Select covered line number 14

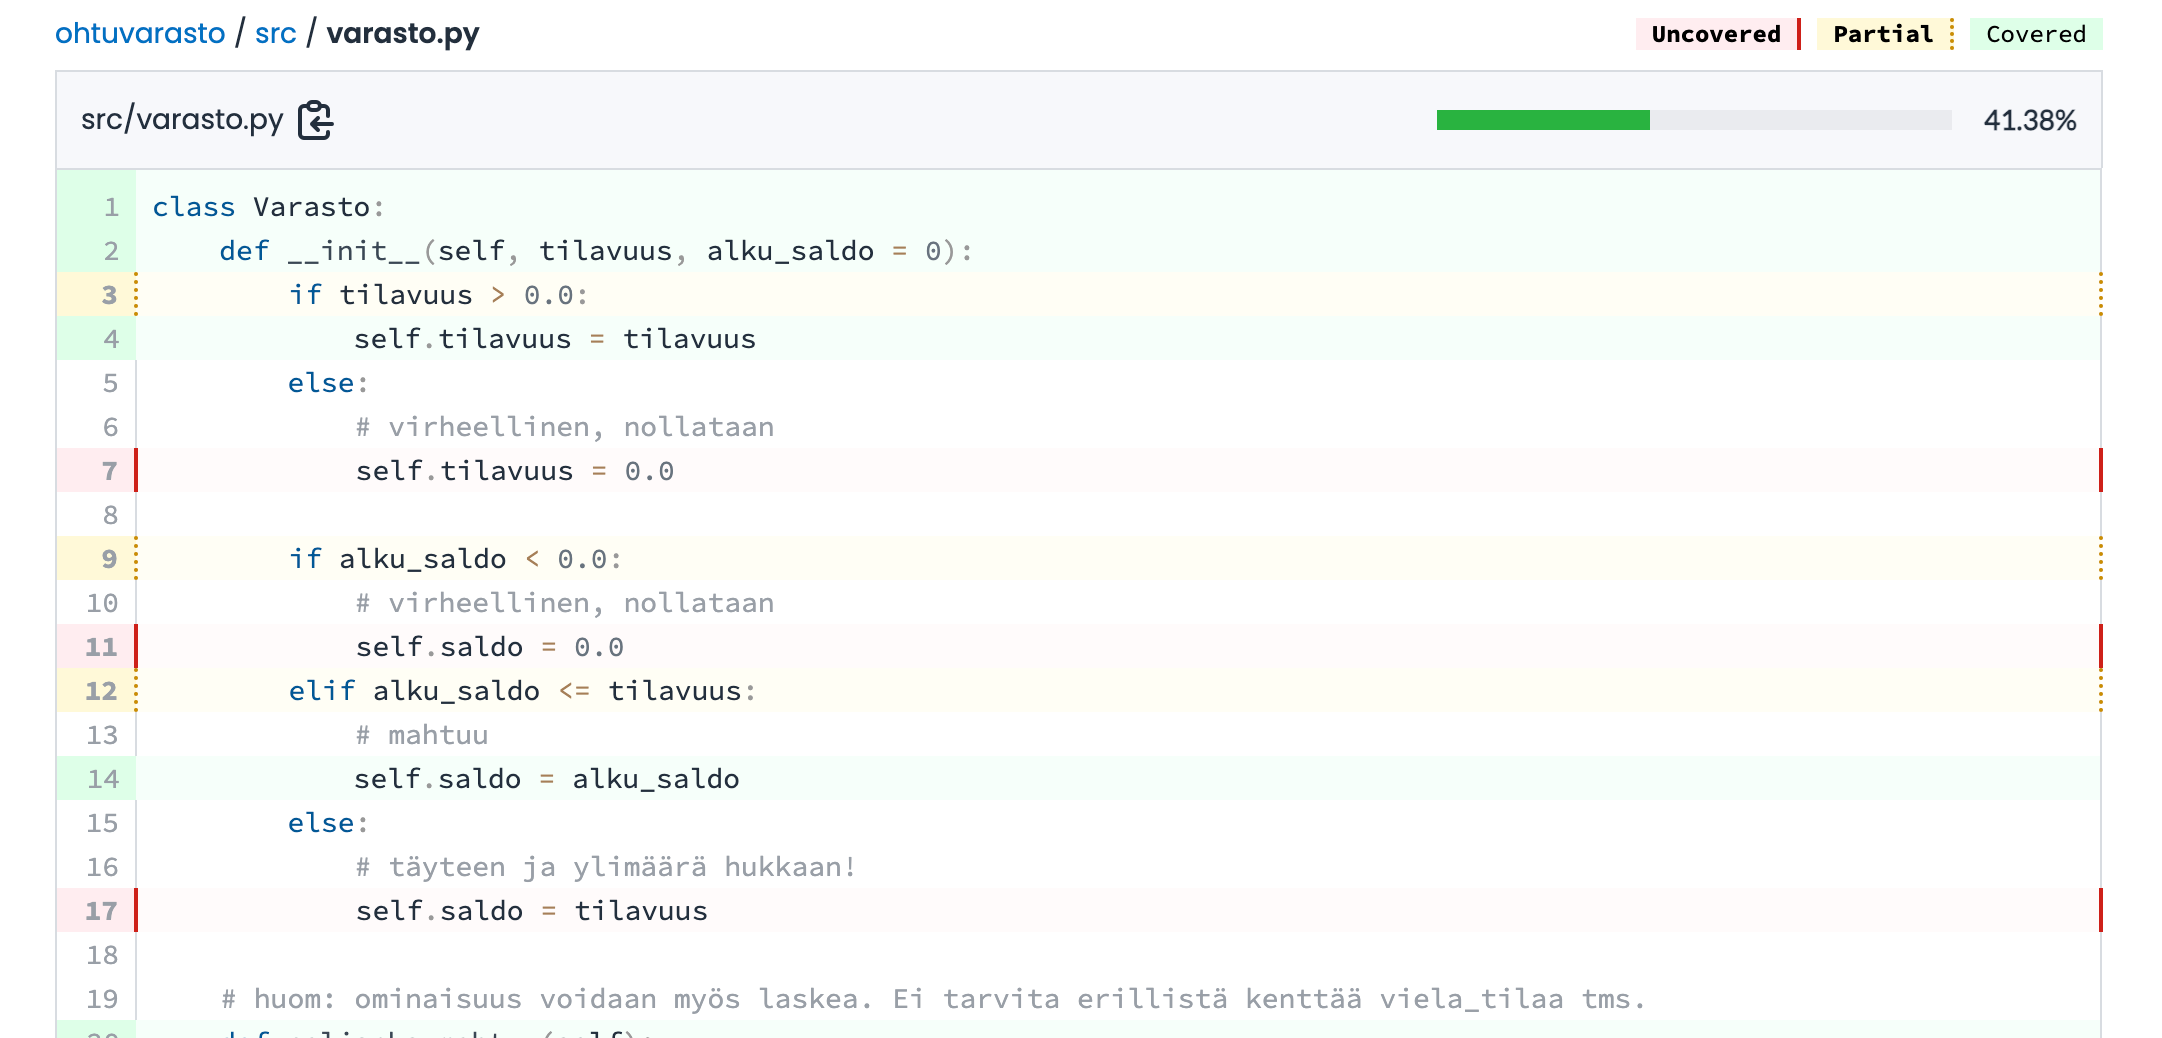click(102, 779)
